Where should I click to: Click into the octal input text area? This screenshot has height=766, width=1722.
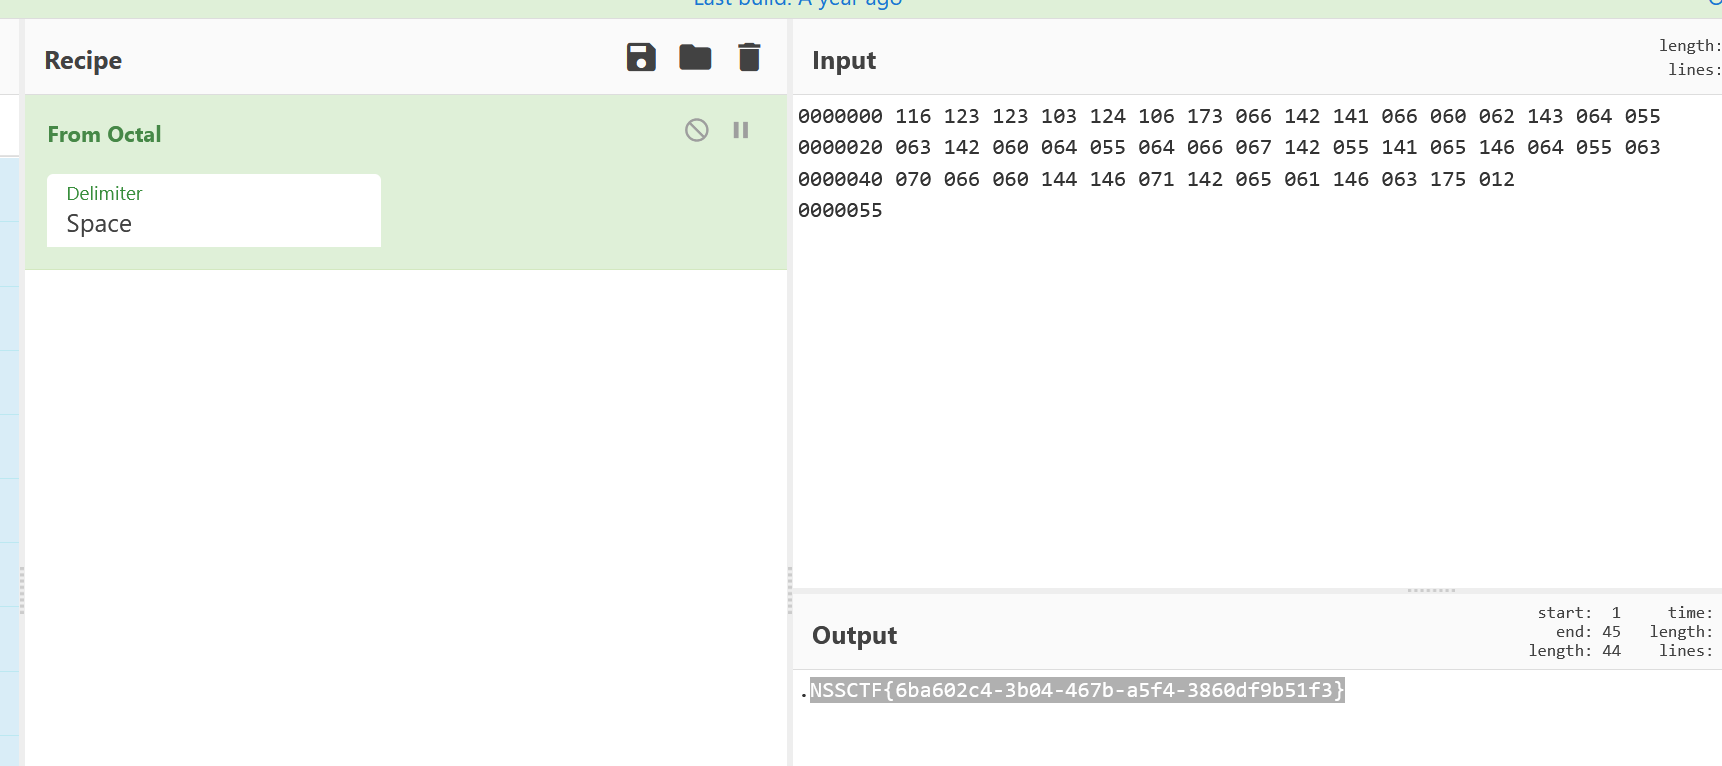(x=1257, y=340)
